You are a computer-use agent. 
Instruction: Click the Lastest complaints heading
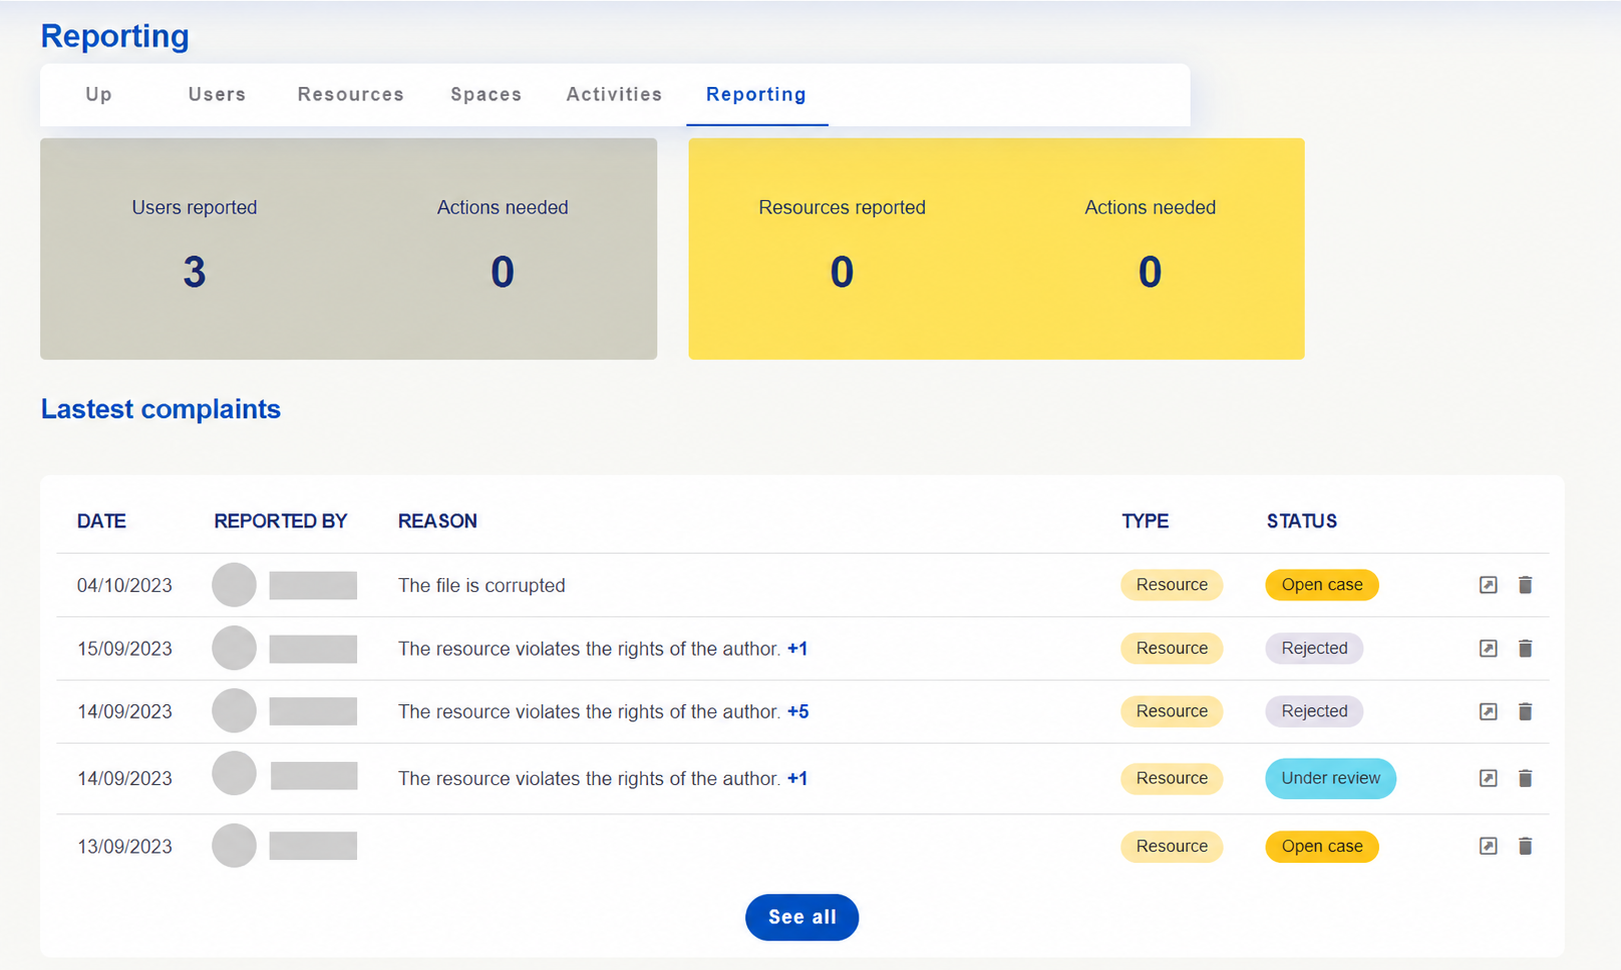pos(160,409)
